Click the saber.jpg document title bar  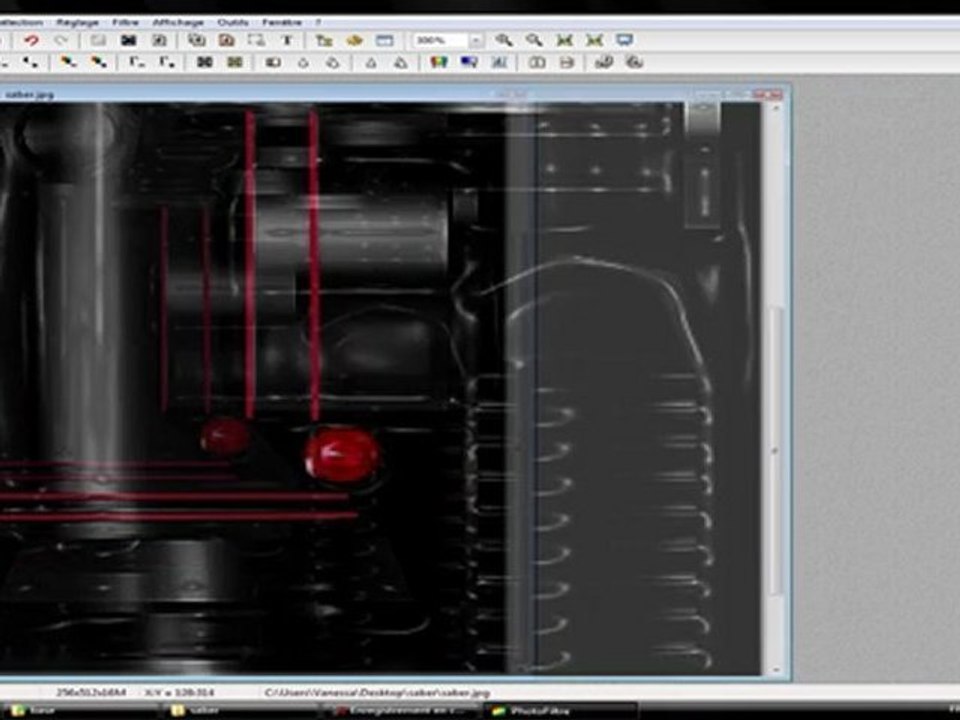[x=392, y=94]
